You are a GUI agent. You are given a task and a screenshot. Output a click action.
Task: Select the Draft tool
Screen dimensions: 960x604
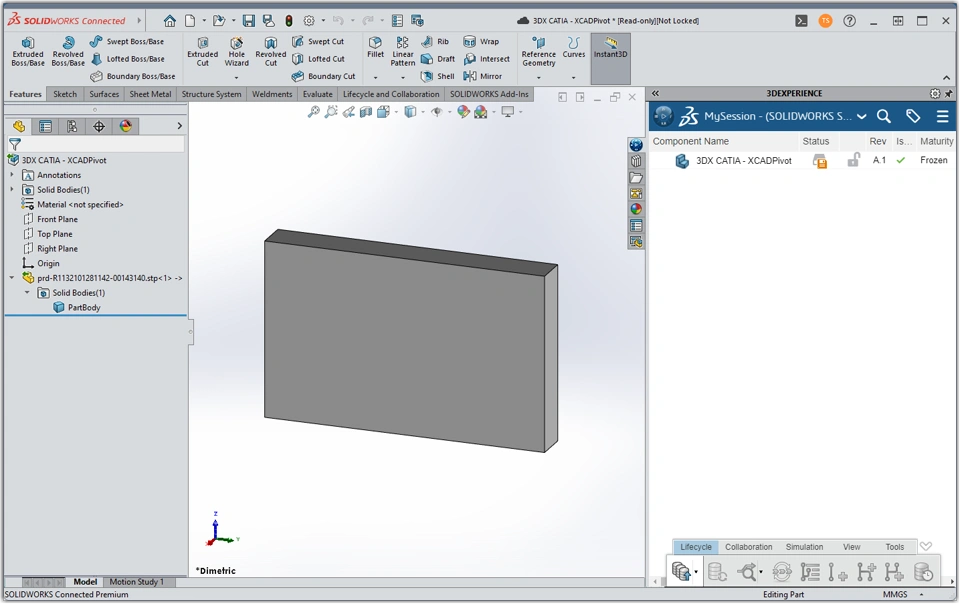(438, 59)
